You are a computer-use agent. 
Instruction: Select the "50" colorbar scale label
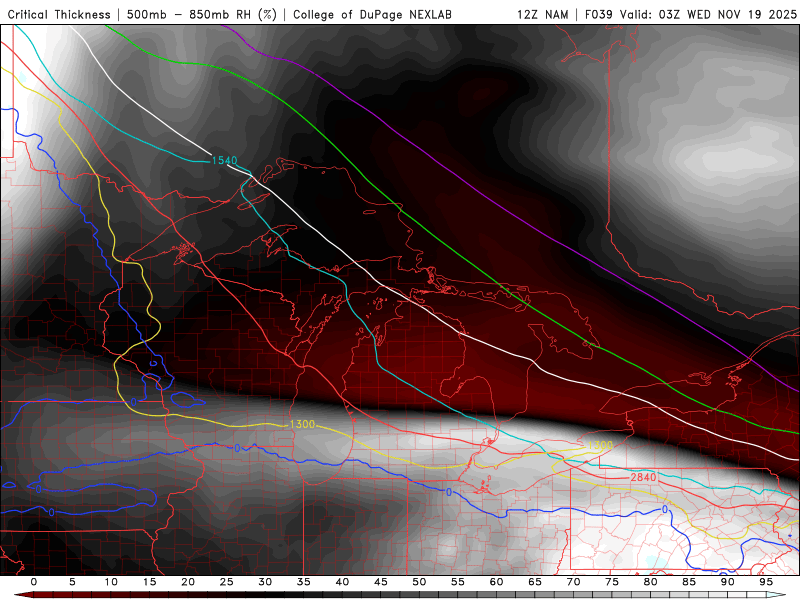(419, 582)
